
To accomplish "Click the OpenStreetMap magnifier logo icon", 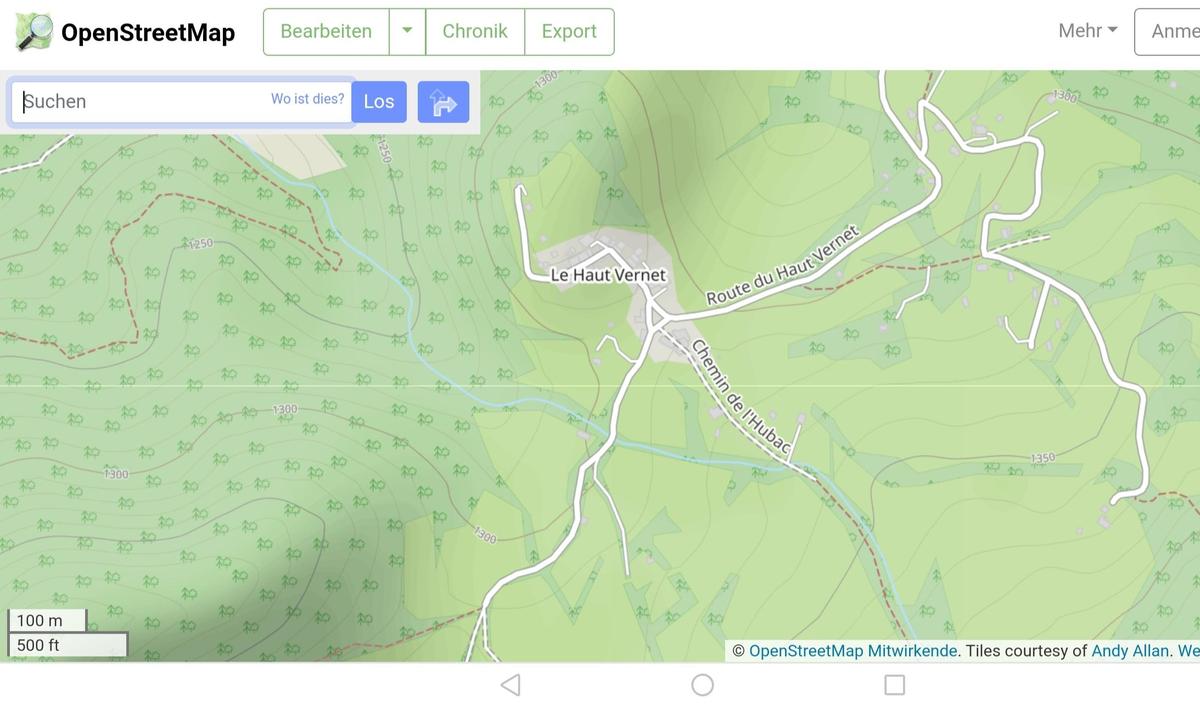I will pyautogui.click(x=34, y=32).
